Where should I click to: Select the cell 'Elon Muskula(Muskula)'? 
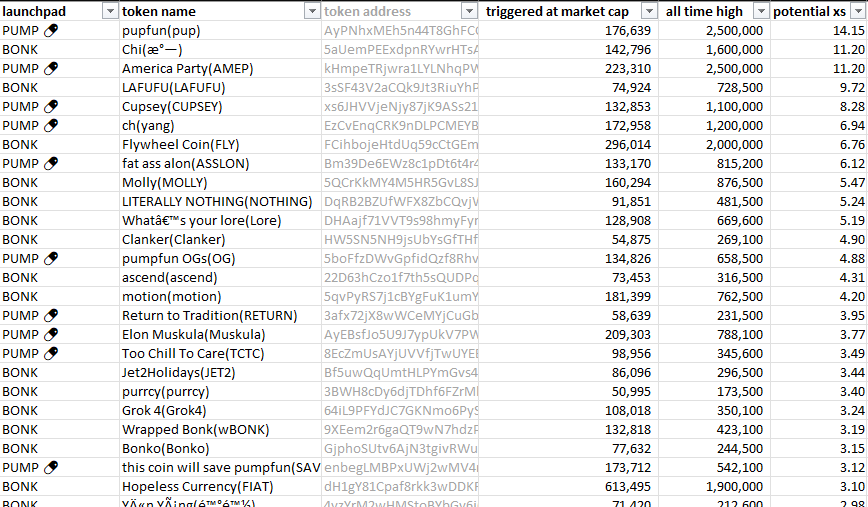[220, 334]
